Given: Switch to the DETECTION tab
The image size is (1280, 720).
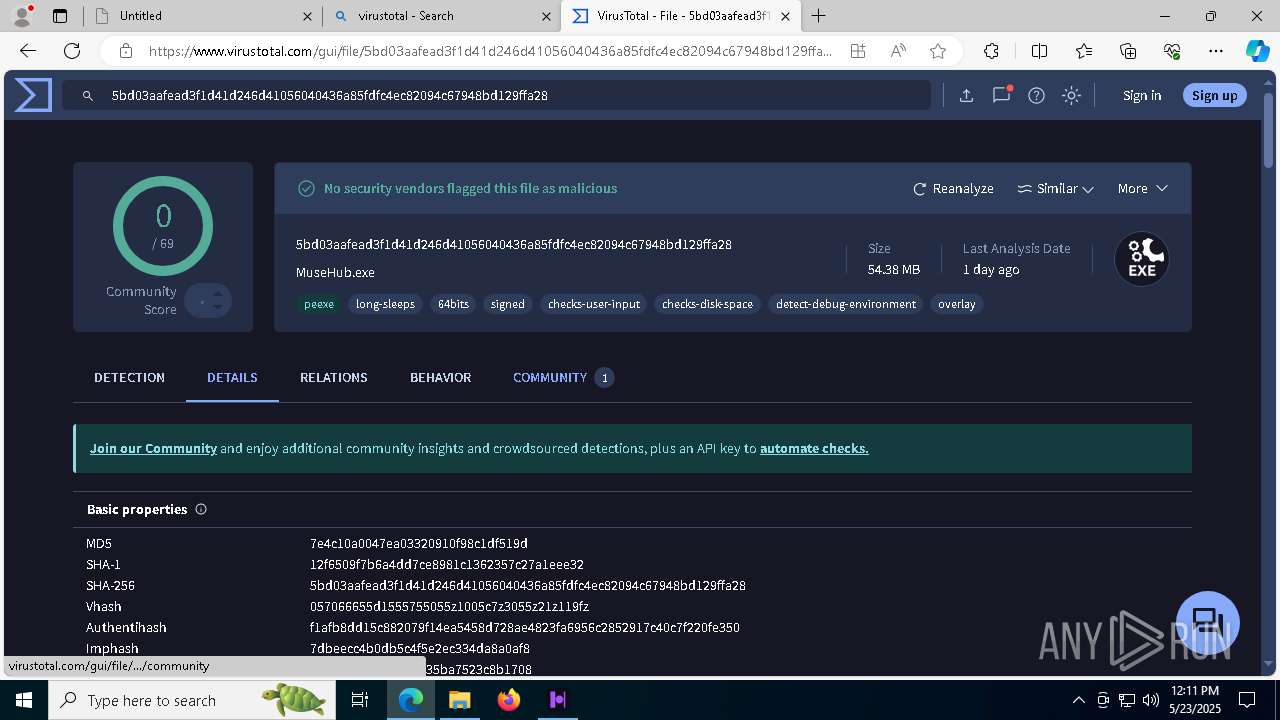Looking at the screenshot, I should pos(129,377).
